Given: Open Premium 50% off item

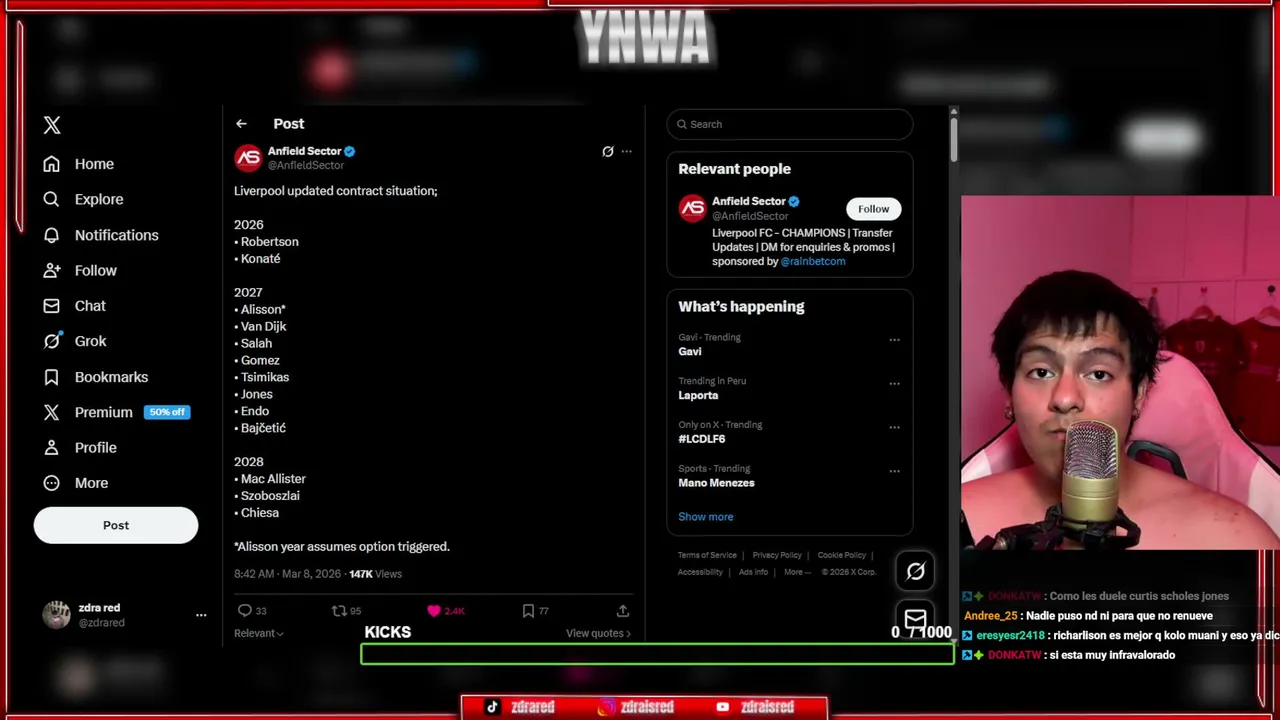Looking at the screenshot, I should (x=117, y=412).
